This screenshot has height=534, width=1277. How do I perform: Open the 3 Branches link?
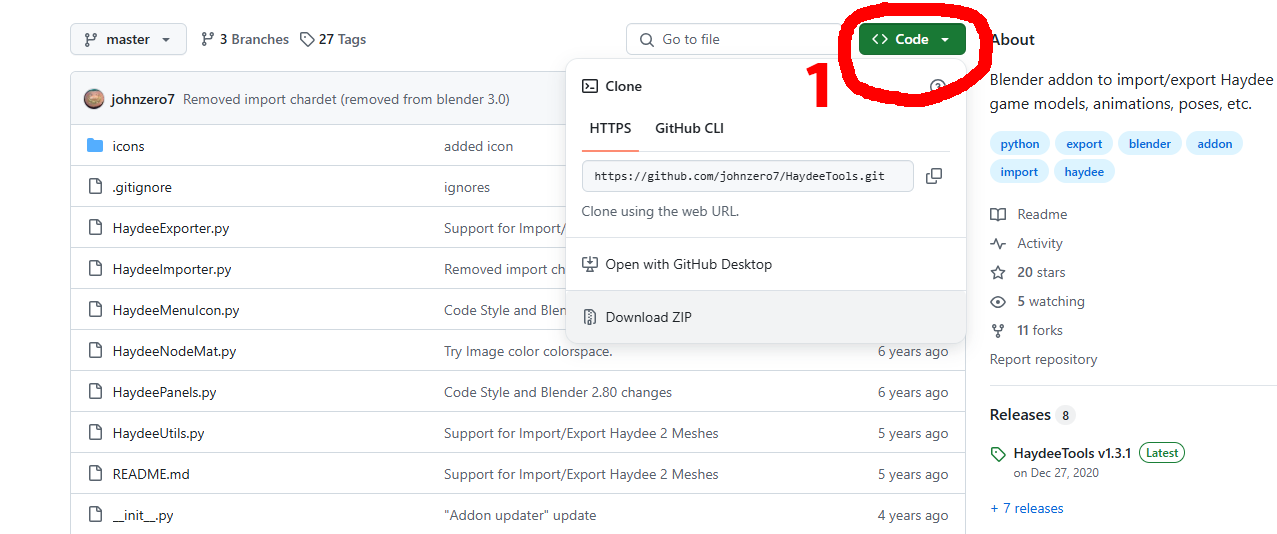245,39
